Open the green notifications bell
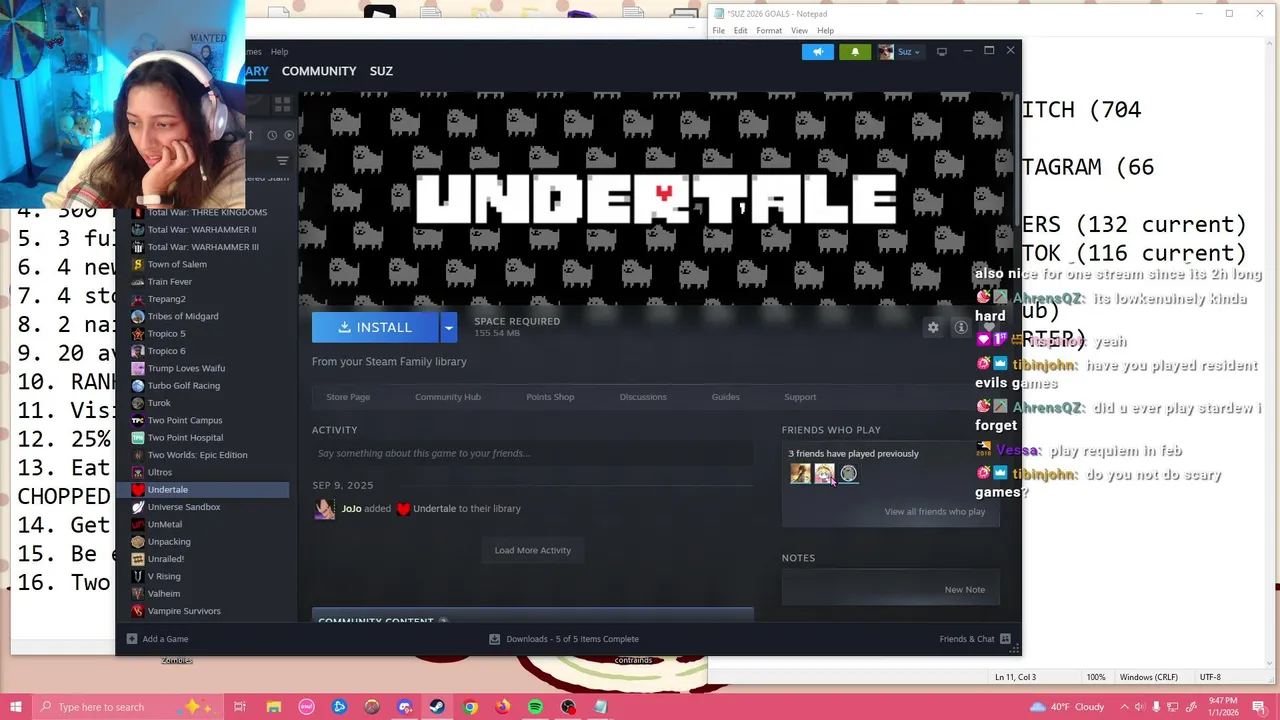This screenshot has height=720, width=1280. pos(855,52)
